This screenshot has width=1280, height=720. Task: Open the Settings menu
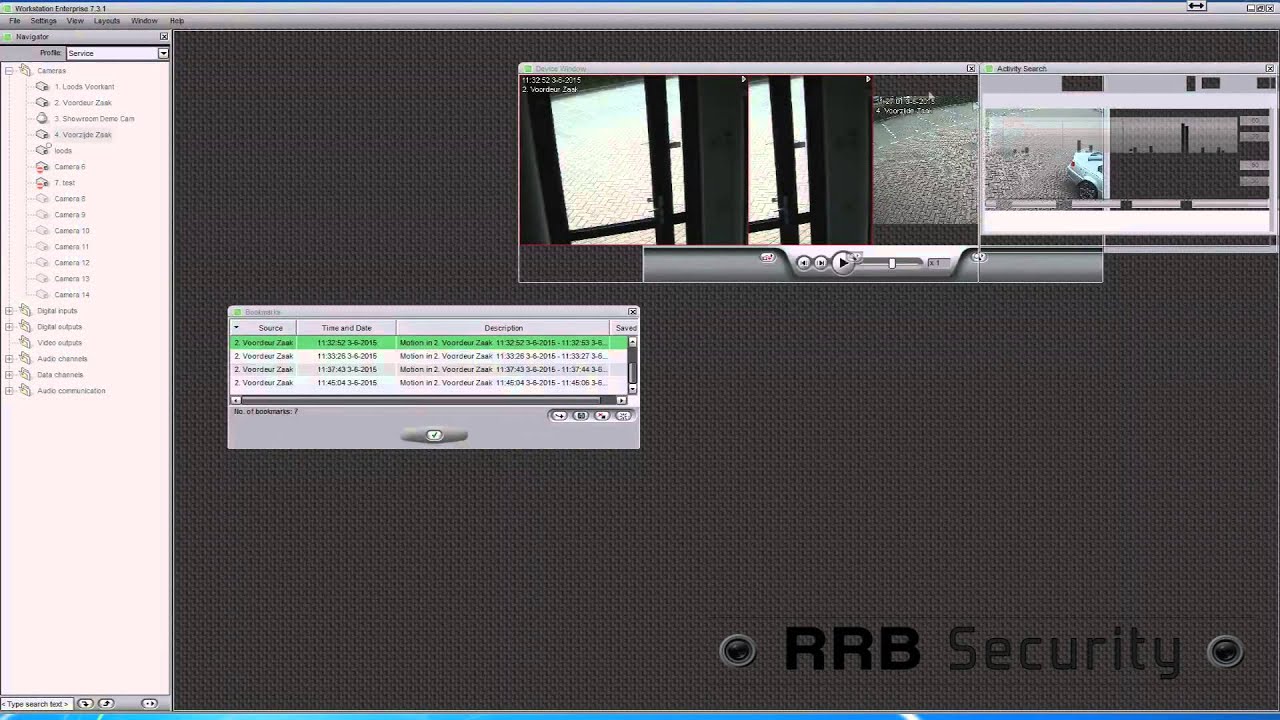pos(43,21)
